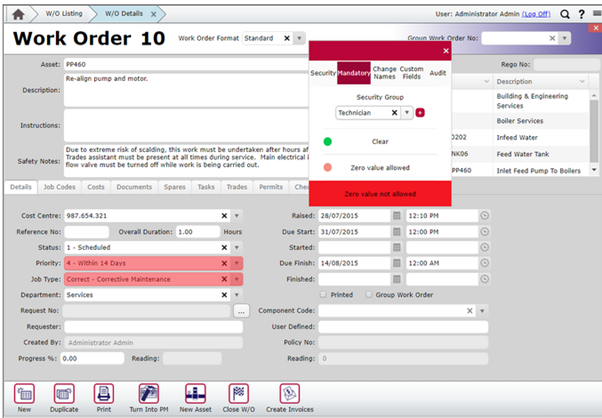
Task: Enable the Group Work Order checkbox
Action: [369, 295]
